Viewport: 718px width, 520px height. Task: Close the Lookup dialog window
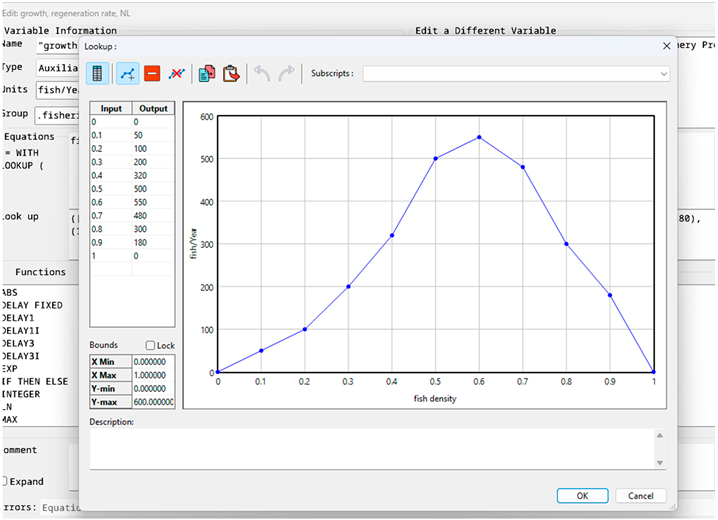pos(667,46)
